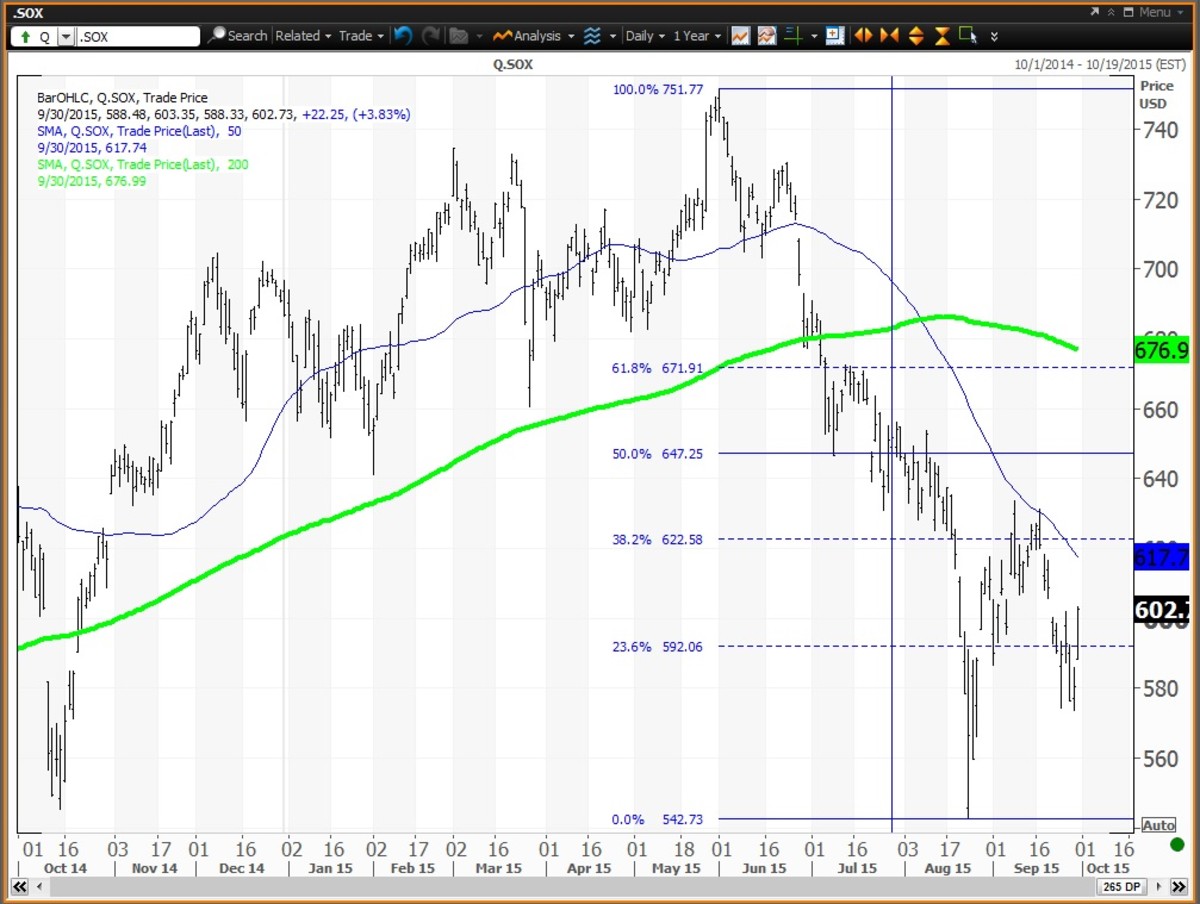Image resolution: width=1200 pixels, height=904 pixels.
Task: Click the blue wavy lines chart-type icon
Action: pos(592,36)
